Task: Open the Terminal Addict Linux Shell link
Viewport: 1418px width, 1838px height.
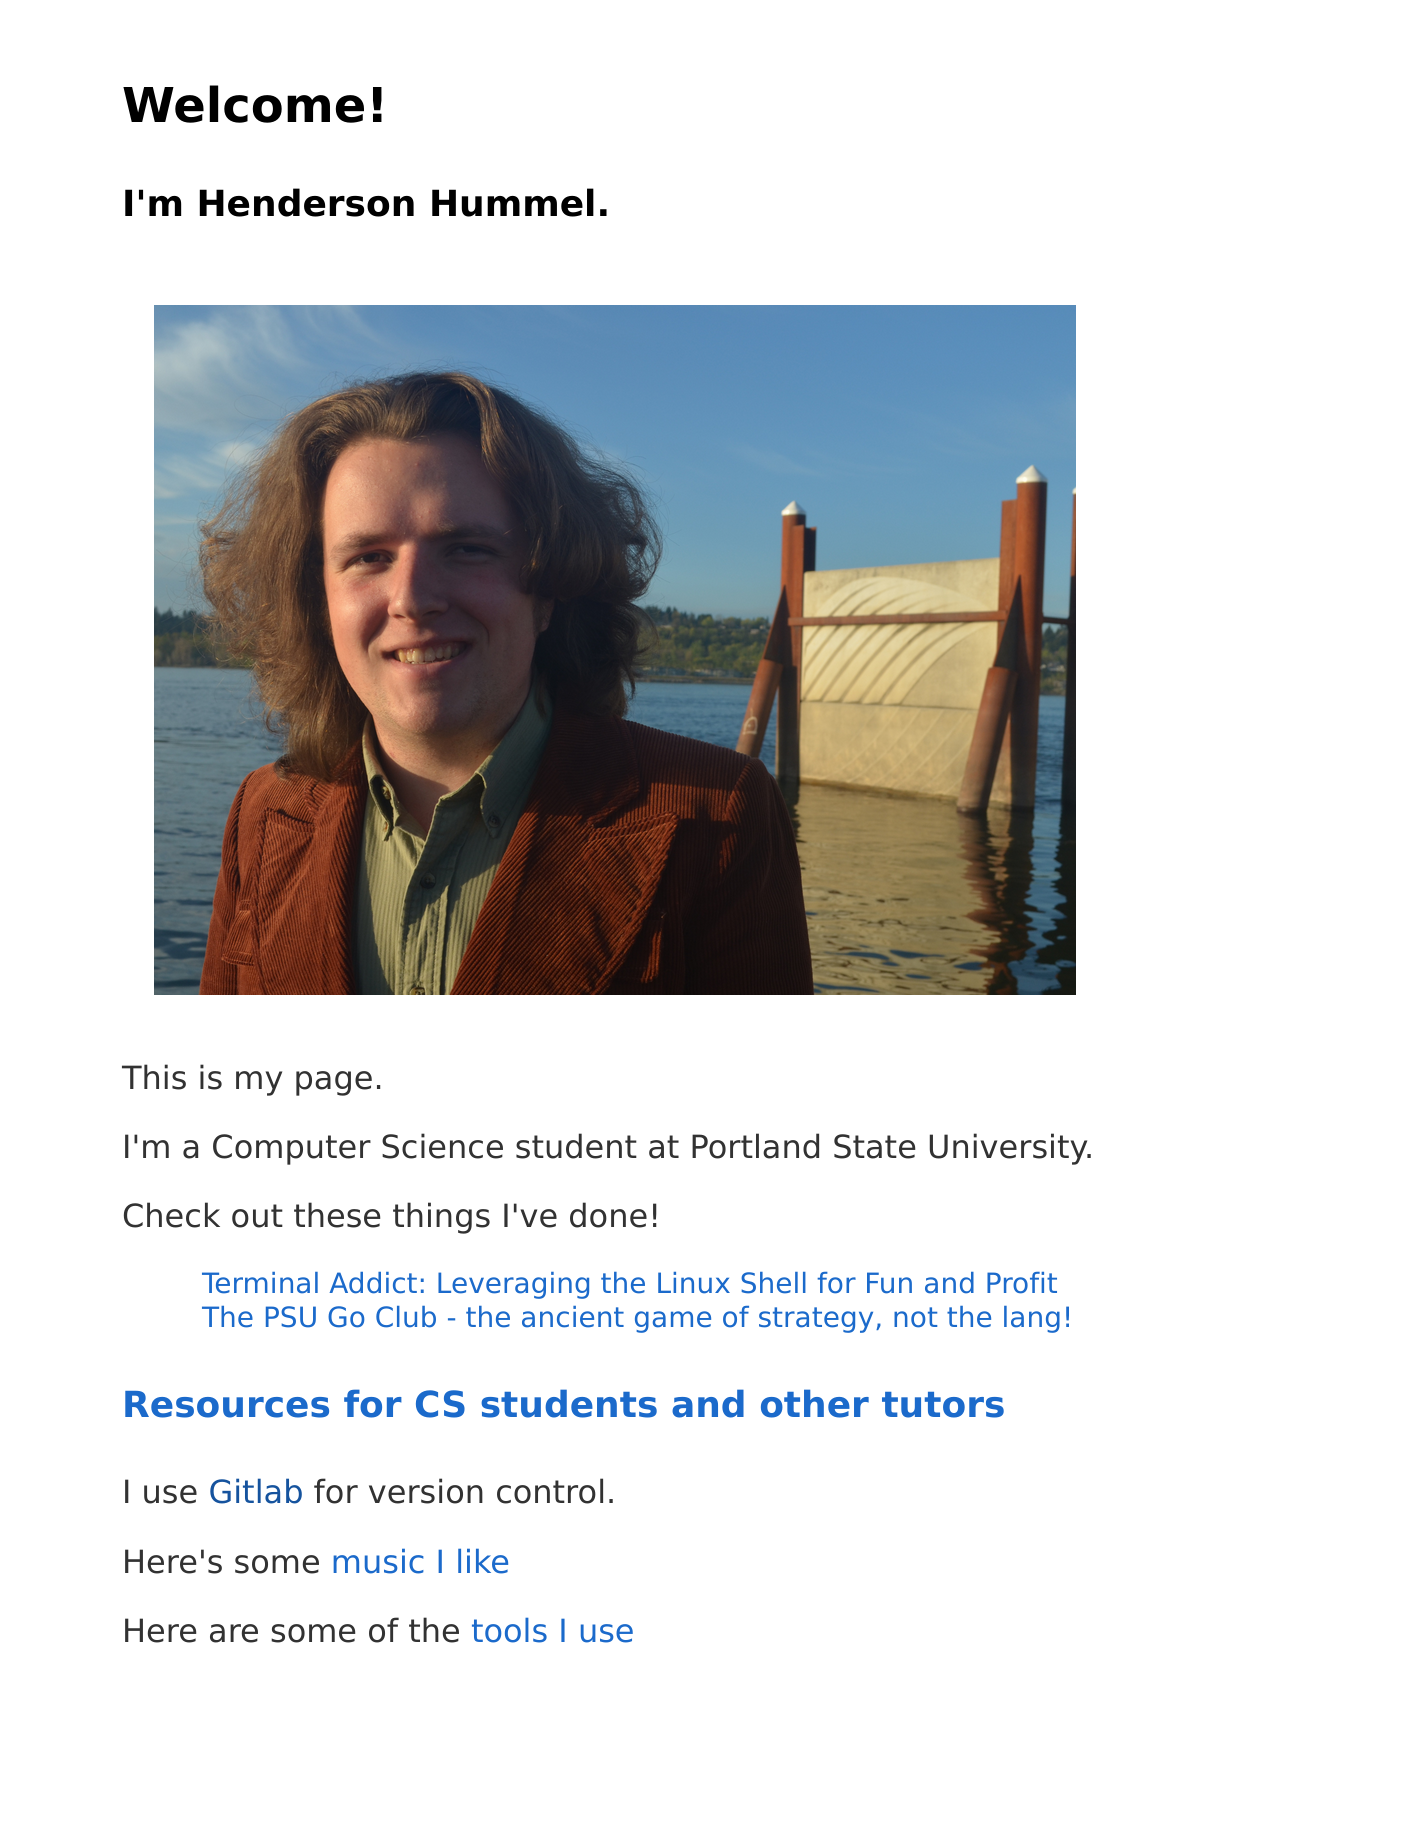Action: click(x=629, y=1283)
